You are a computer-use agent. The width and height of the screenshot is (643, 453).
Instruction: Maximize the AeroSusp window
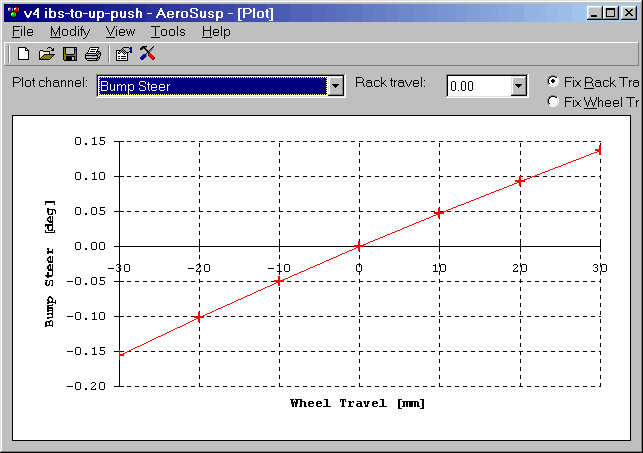(x=611, y=13)
